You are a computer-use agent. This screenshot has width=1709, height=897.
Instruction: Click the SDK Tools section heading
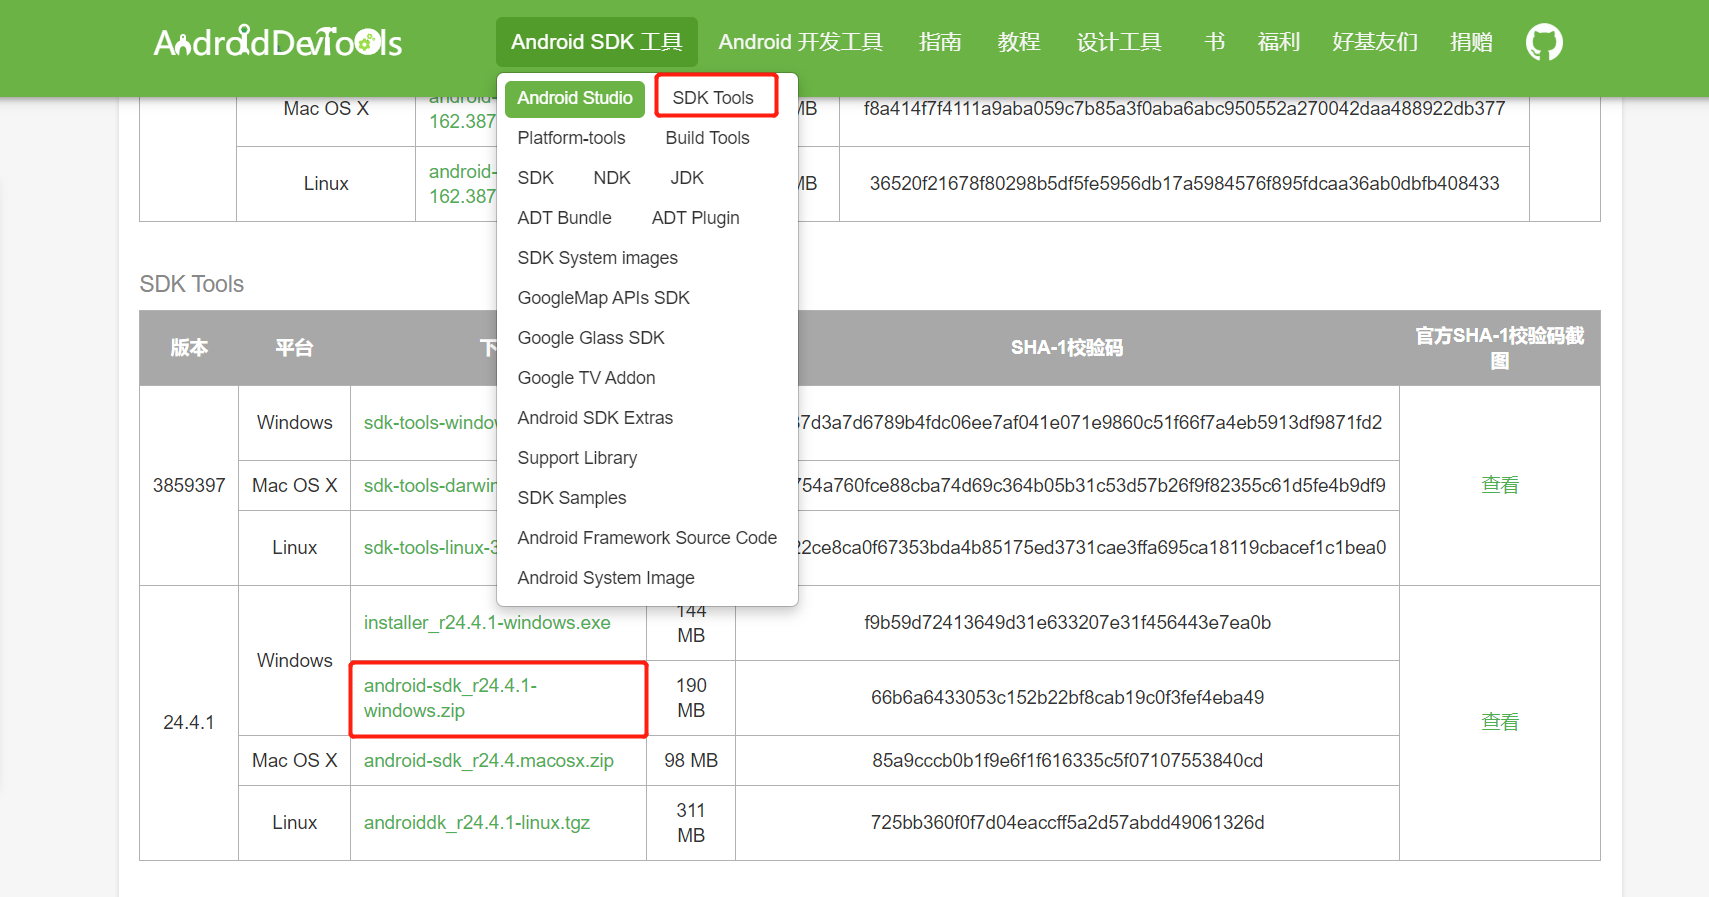pyautogui.click(x=192, y=284)
